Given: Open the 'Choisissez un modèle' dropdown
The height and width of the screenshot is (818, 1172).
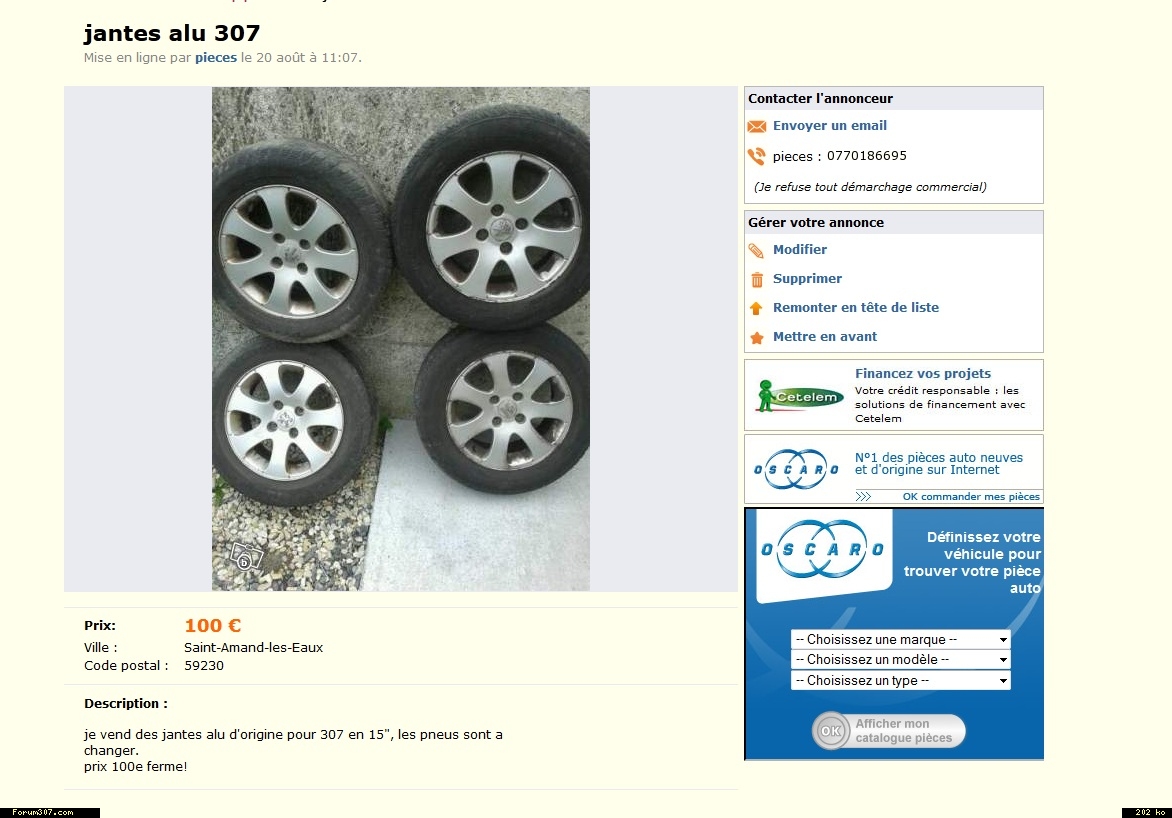Looking at the screenshot, I should [x=901, y=659].
